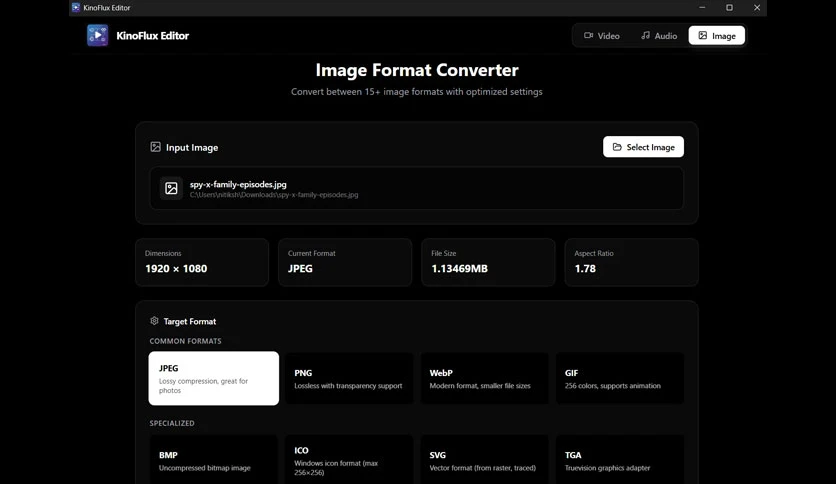Screen dimensions: 836x484
Task: Maximize the KinoFlux Editor window
Action: [x=729, y=7]
